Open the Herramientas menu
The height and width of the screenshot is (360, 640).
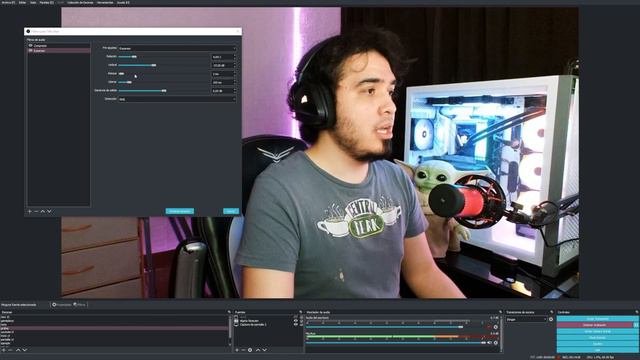click(x=105, y=2)
